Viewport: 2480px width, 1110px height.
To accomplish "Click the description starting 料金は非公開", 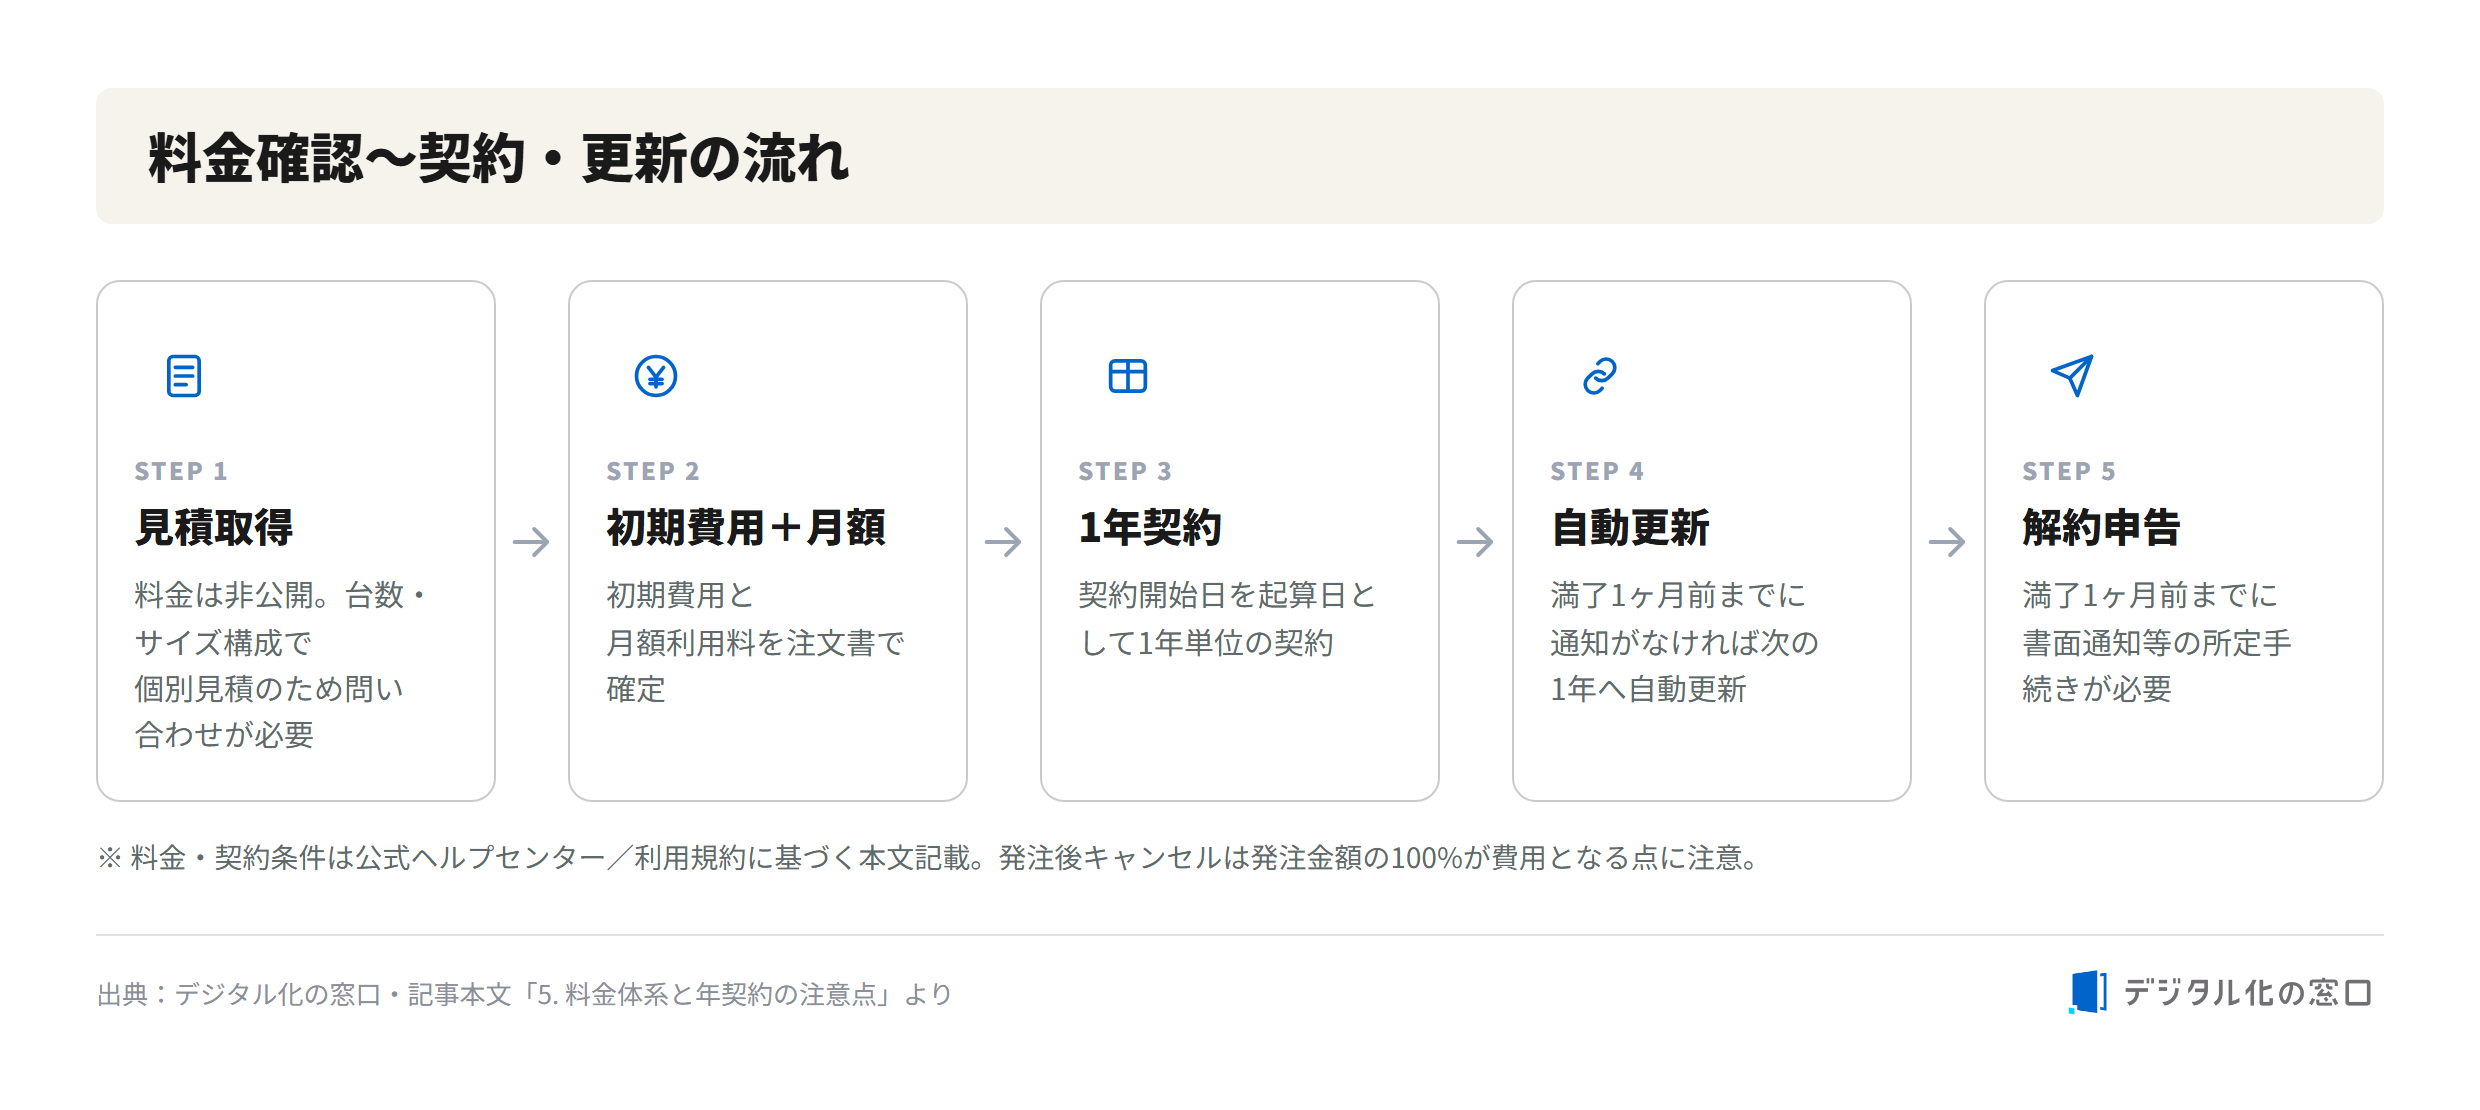I will [283, 665].
